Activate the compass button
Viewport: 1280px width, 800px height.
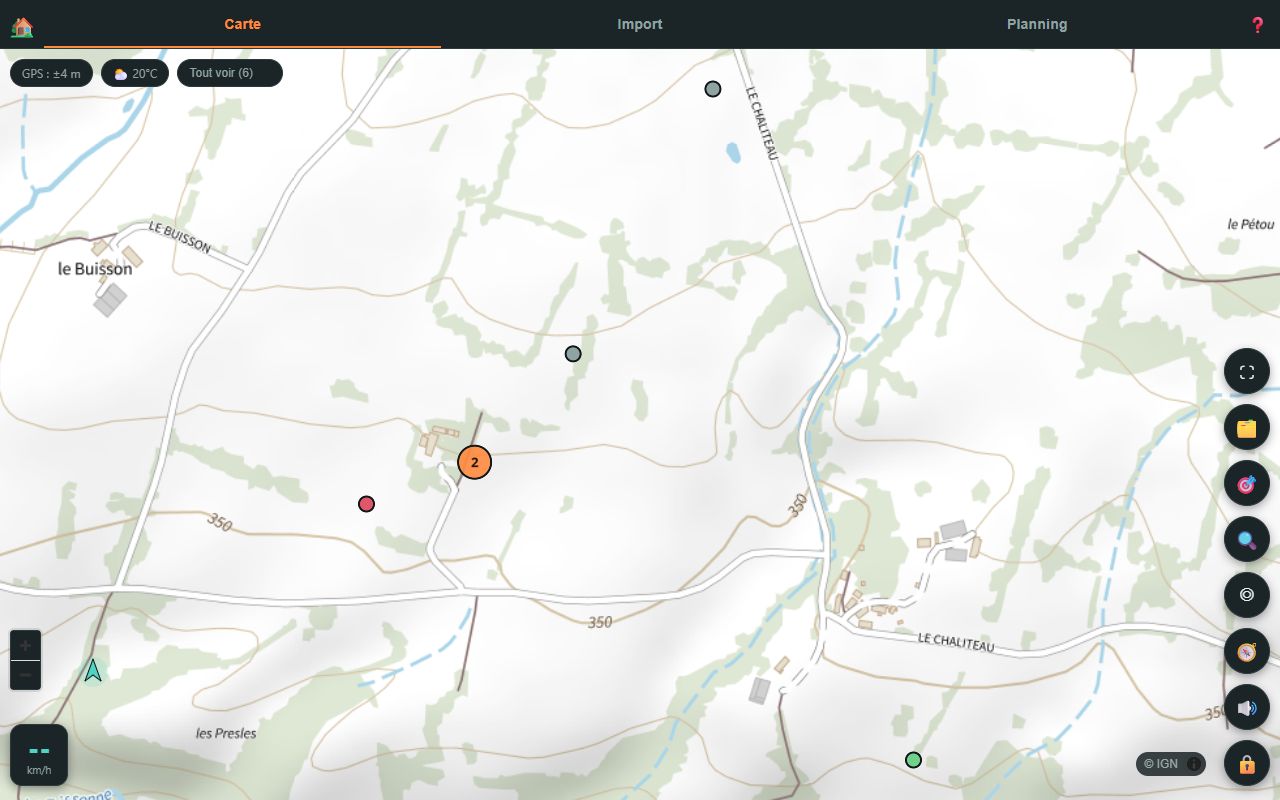(x=1247, y=651)
